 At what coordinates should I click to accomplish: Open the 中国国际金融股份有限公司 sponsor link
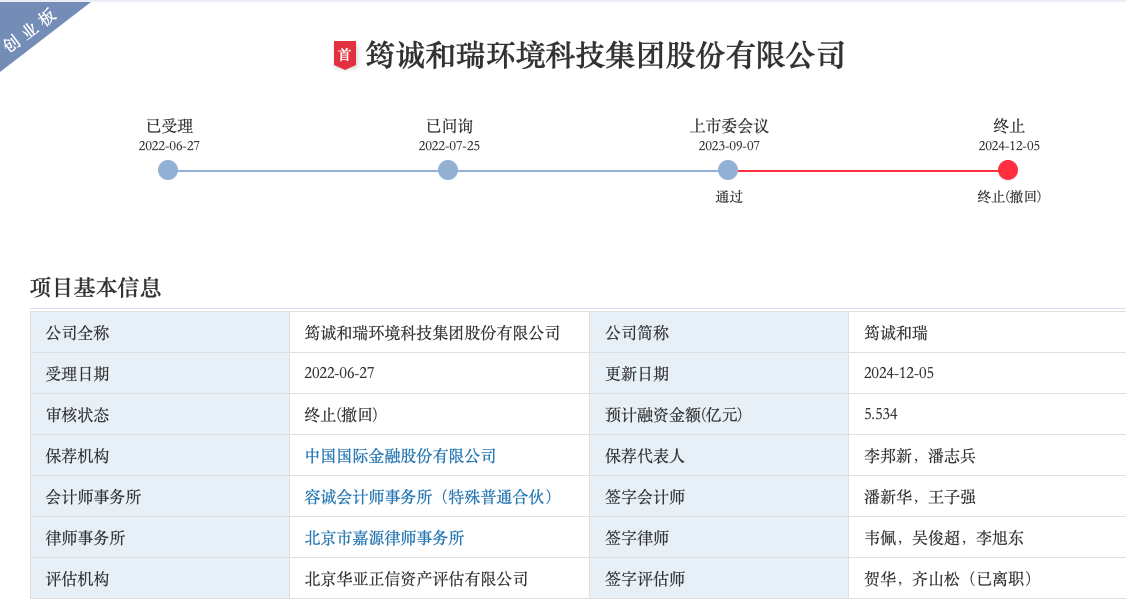400,456
